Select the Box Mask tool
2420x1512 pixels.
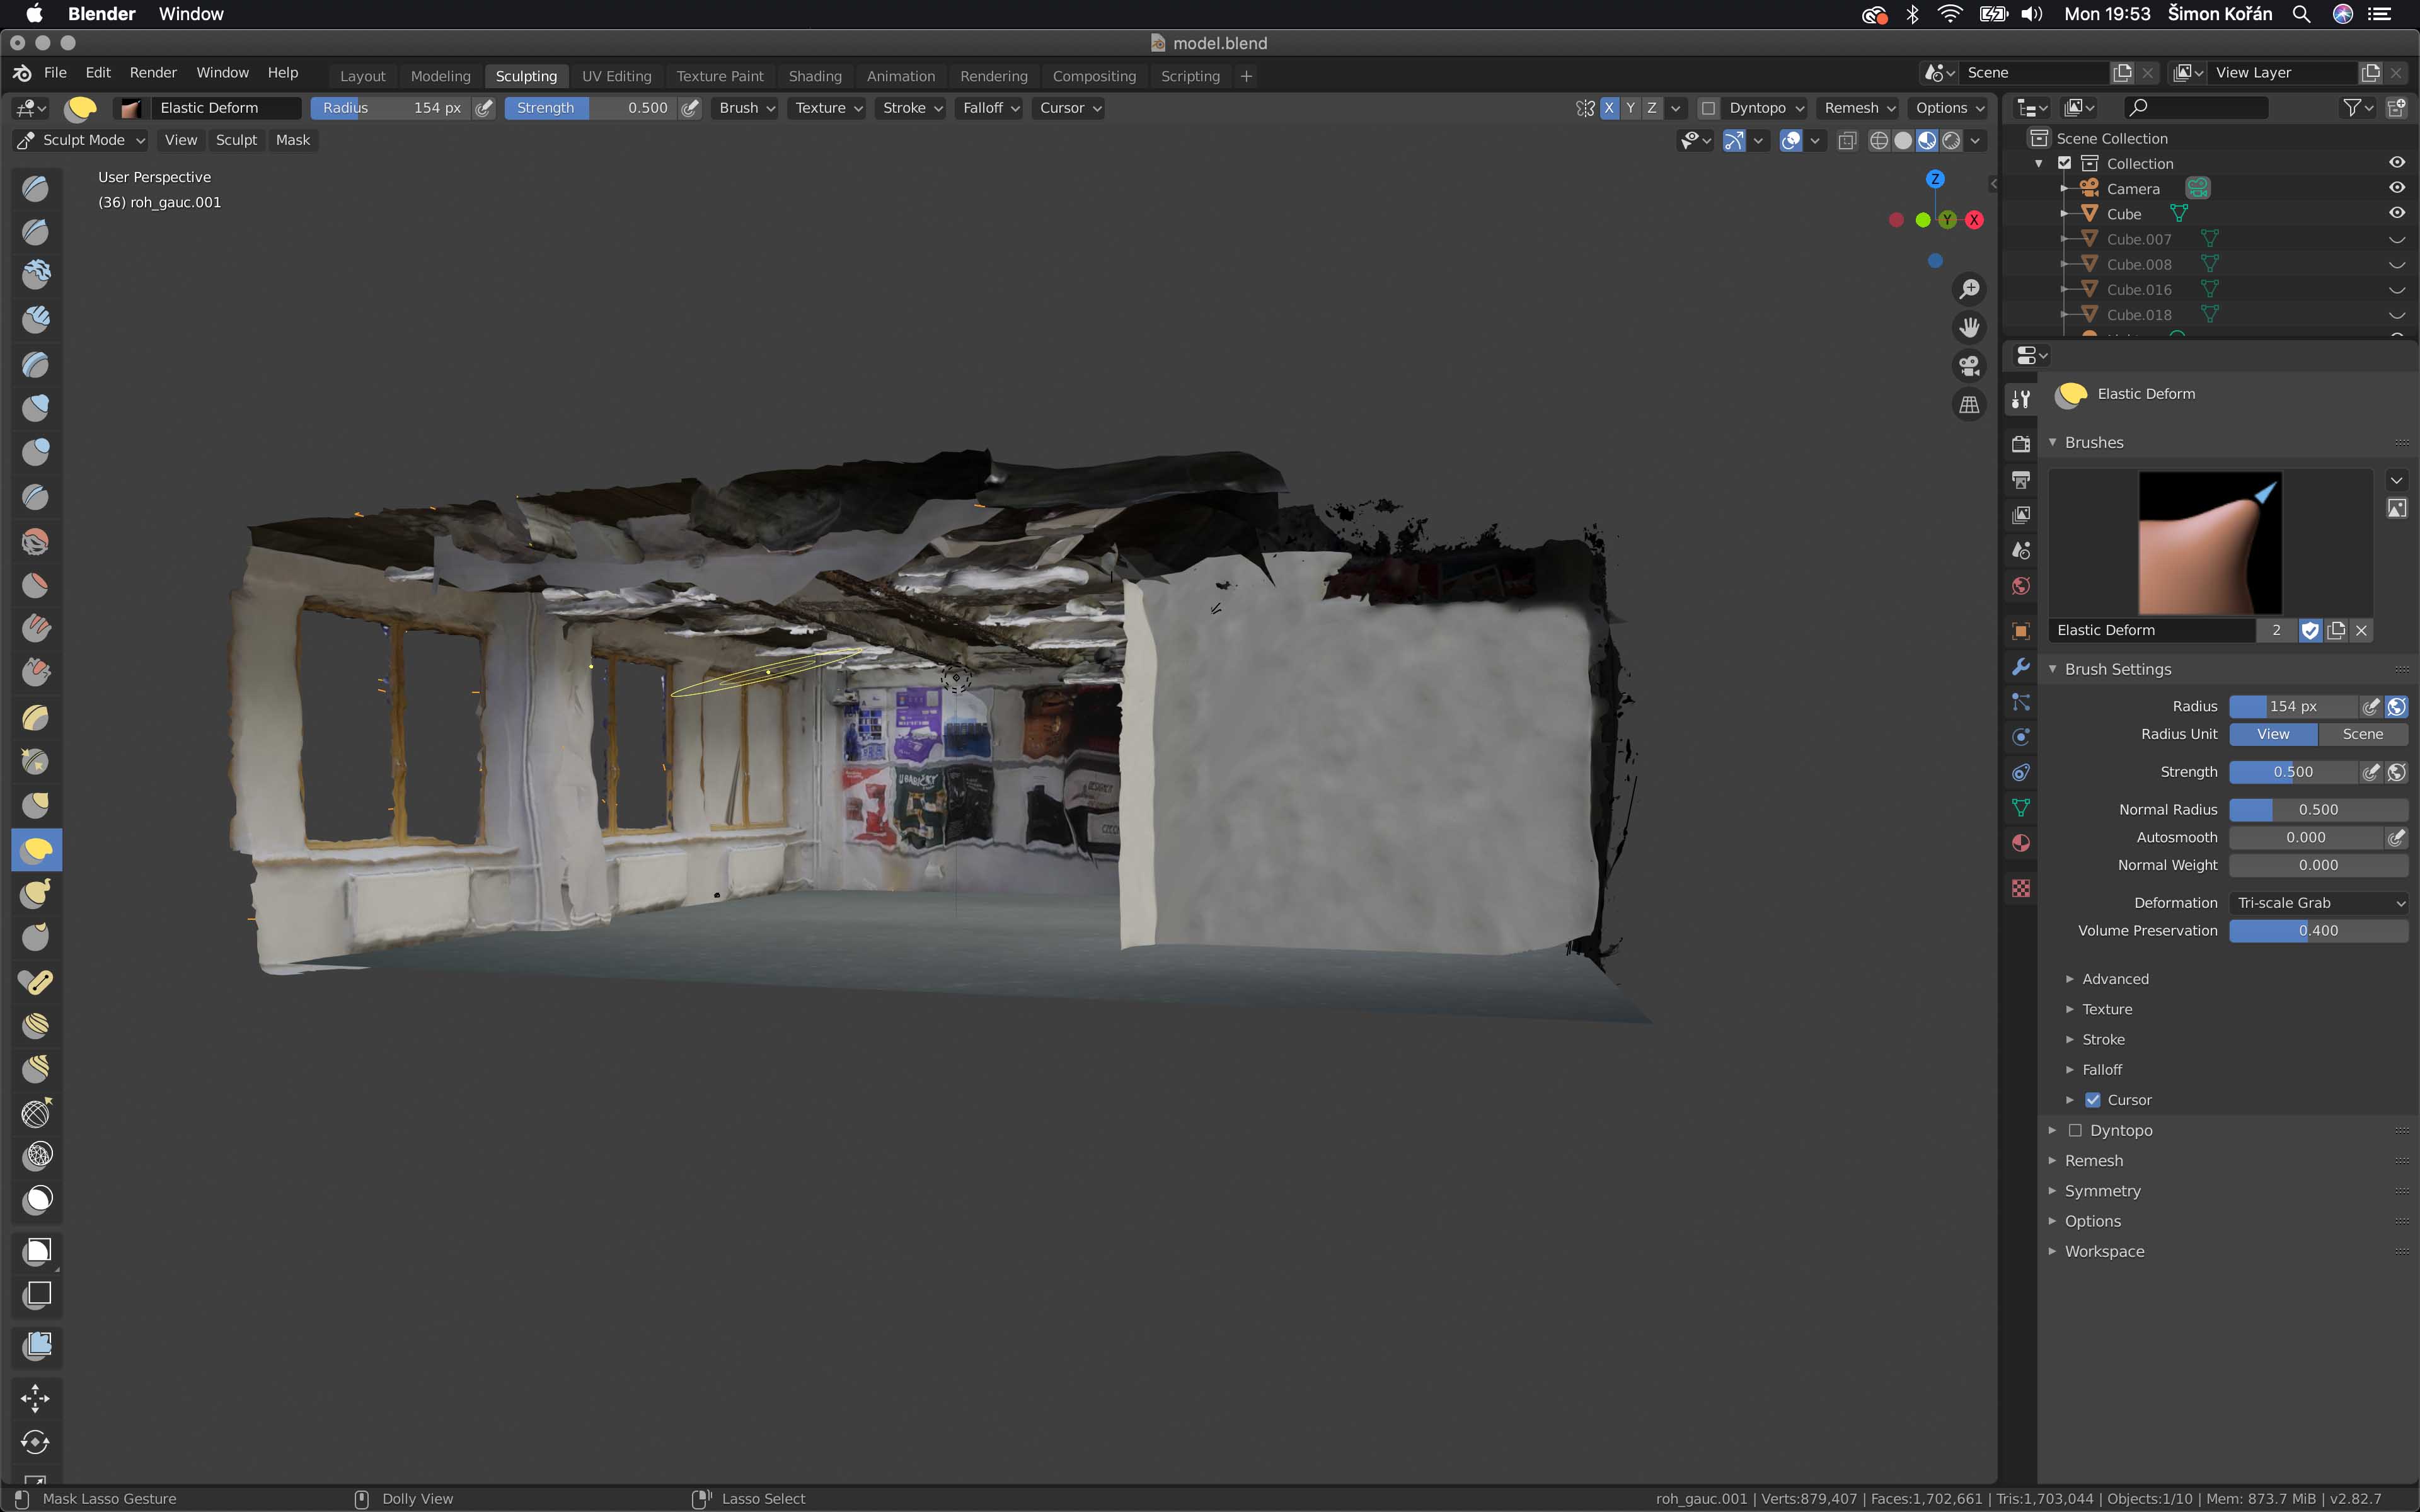[37, 1251]
